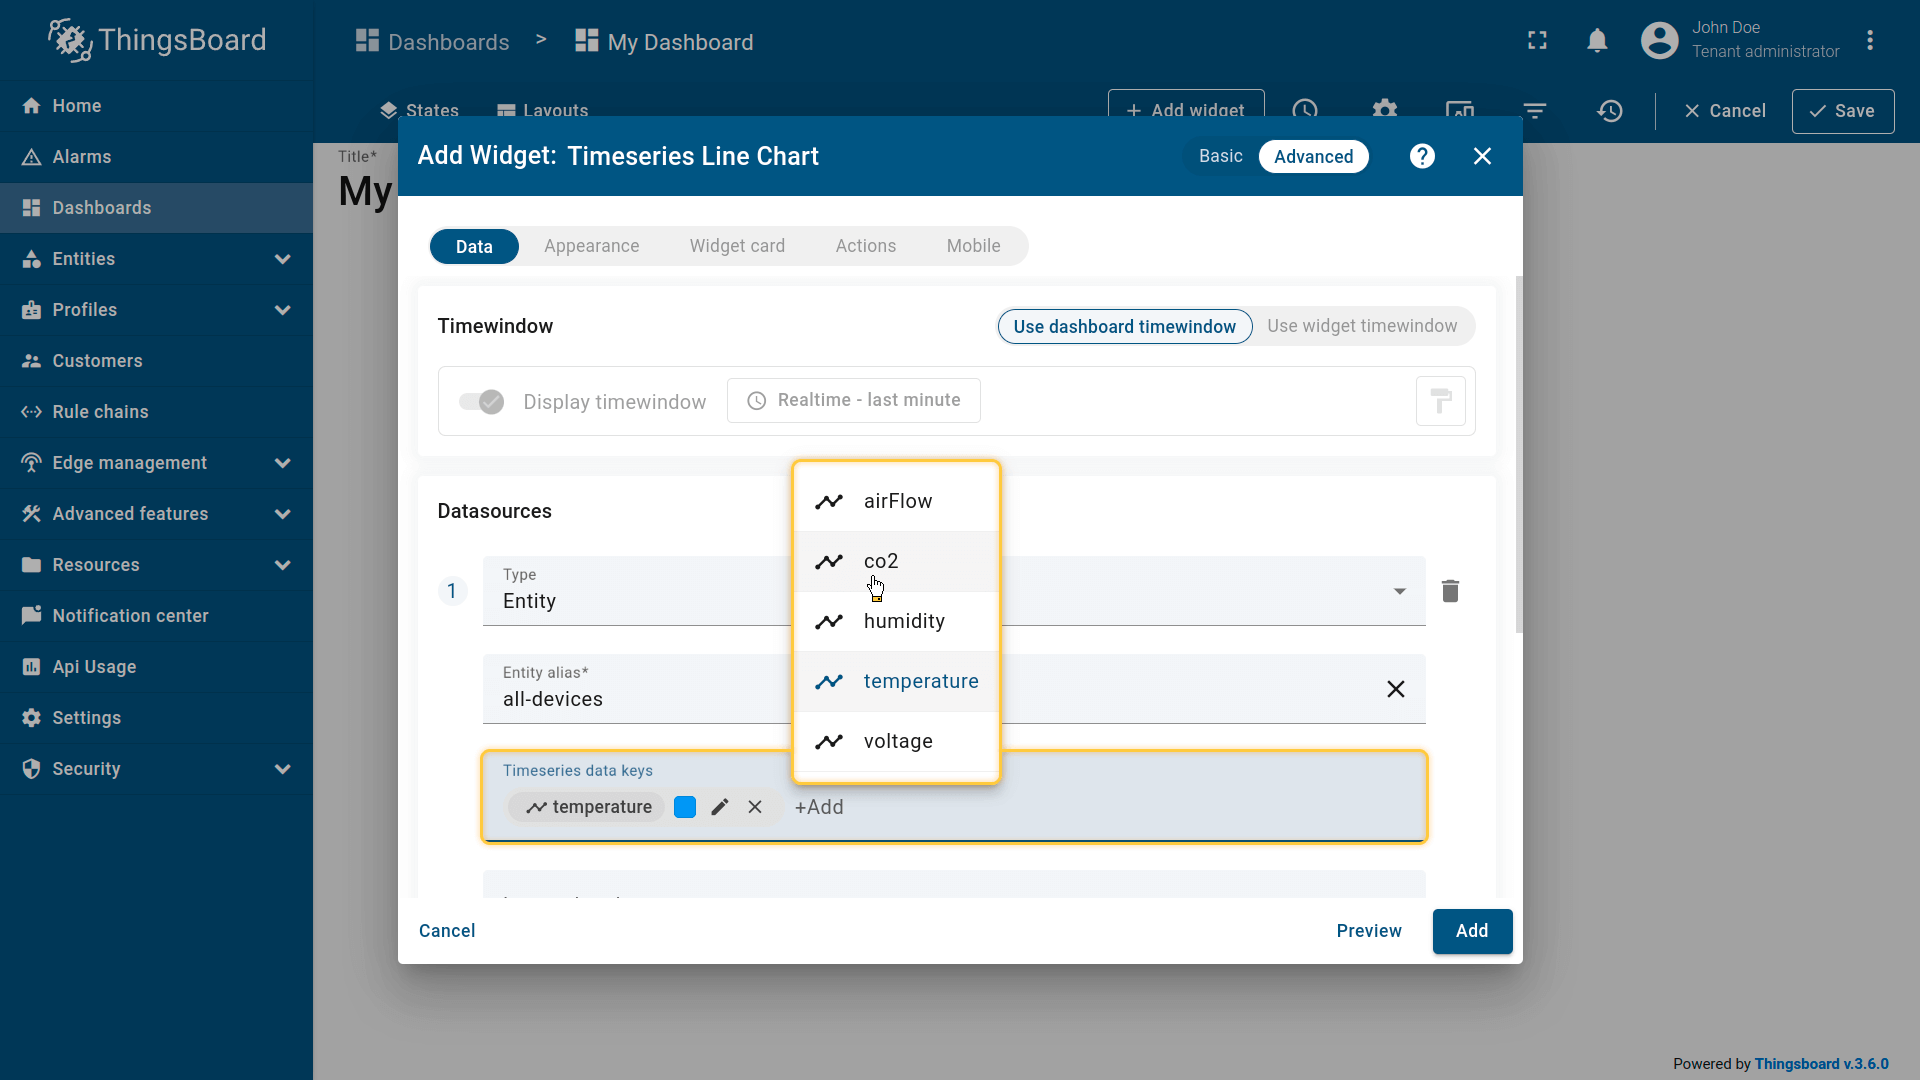The height and width of the screenshot is (1080, 1920).
Task: Delete datasource with trash icon
Action: coord(1450,591)
